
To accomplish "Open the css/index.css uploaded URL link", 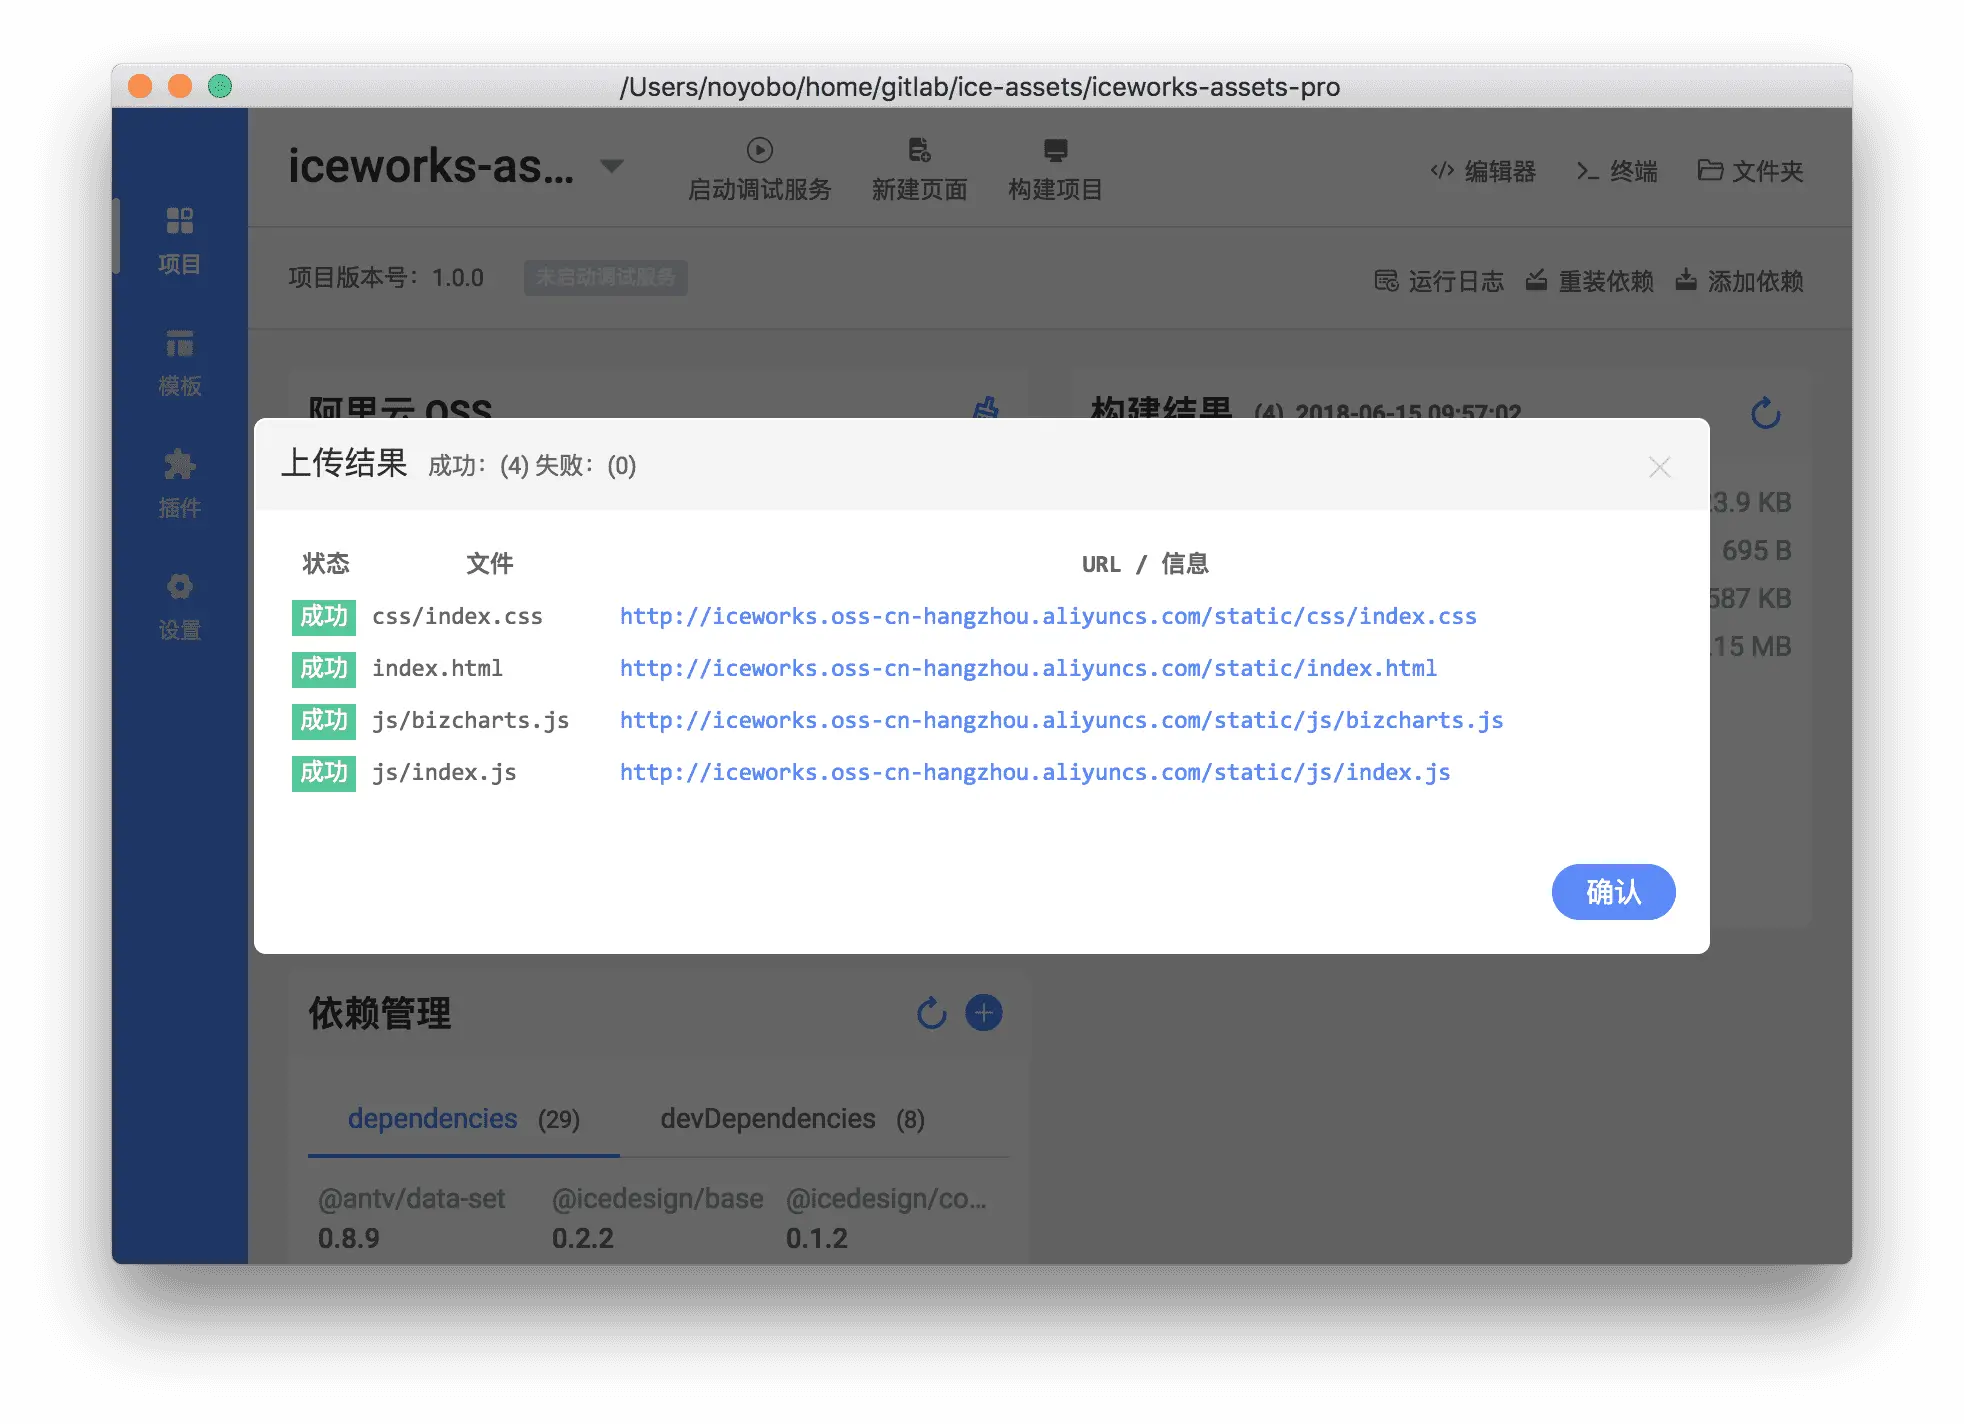I will click(x=1047, y=616).
